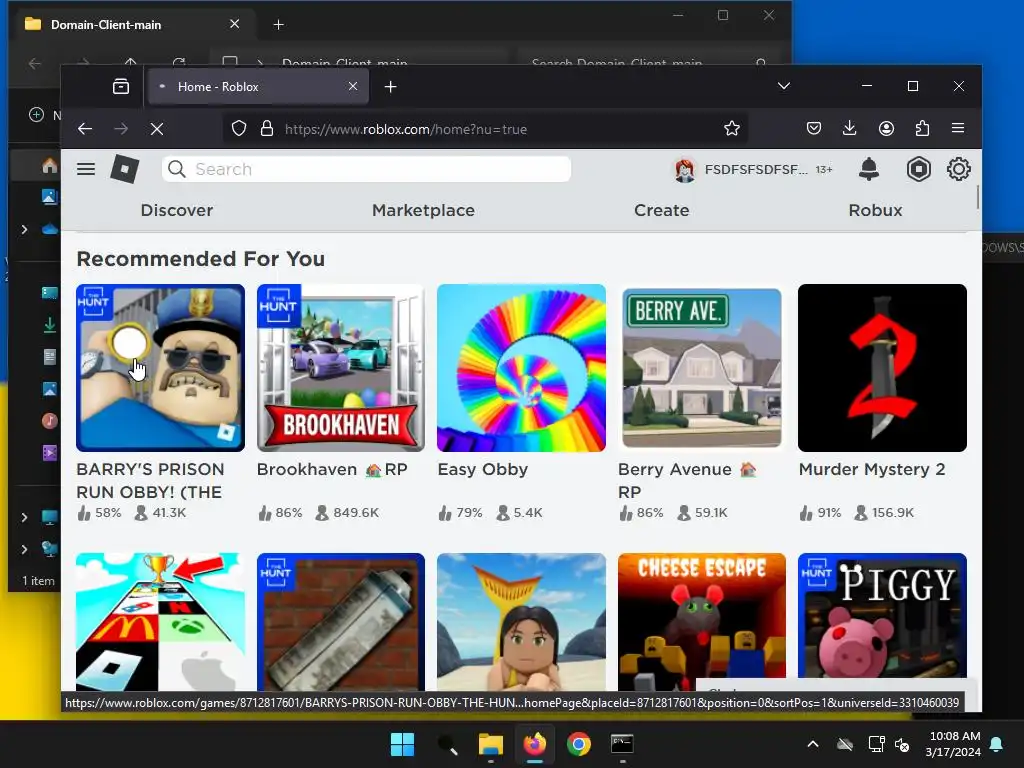1024x768 pixels.
Task: Show site security padlock info
Action: [266, 129]
